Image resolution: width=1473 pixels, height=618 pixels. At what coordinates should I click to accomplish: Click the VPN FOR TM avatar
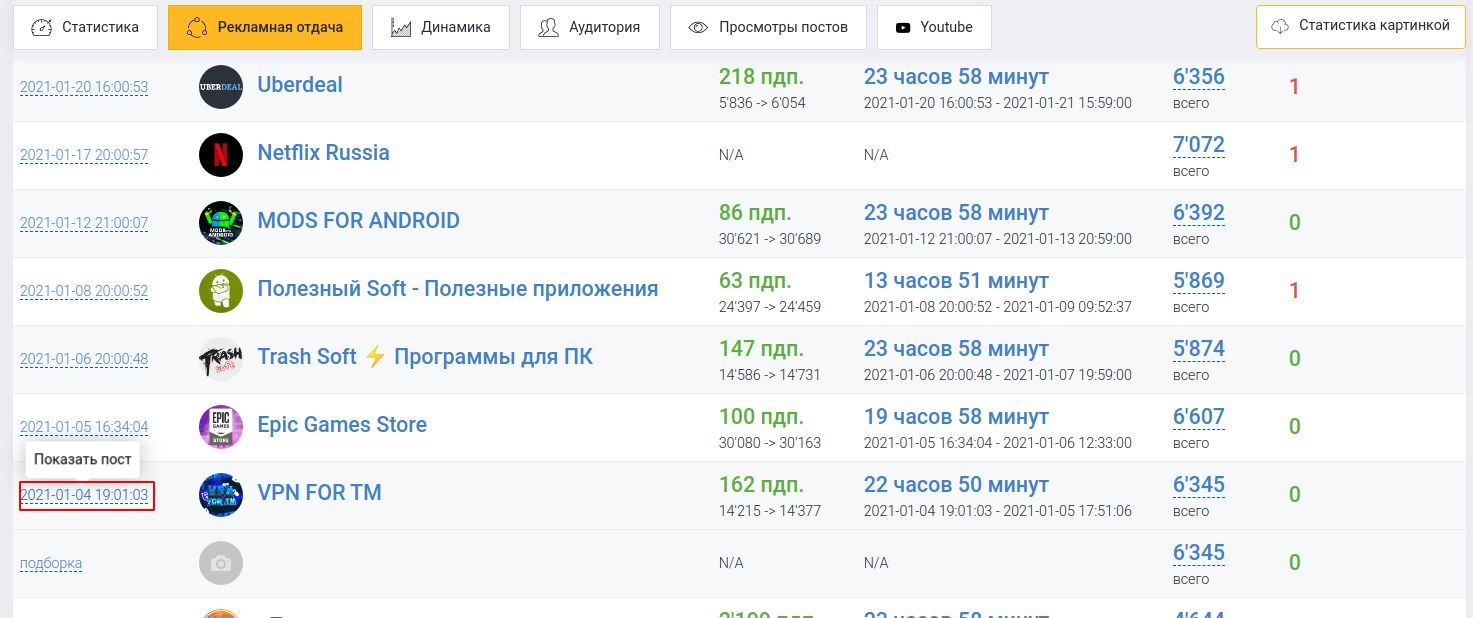[221, 495]
